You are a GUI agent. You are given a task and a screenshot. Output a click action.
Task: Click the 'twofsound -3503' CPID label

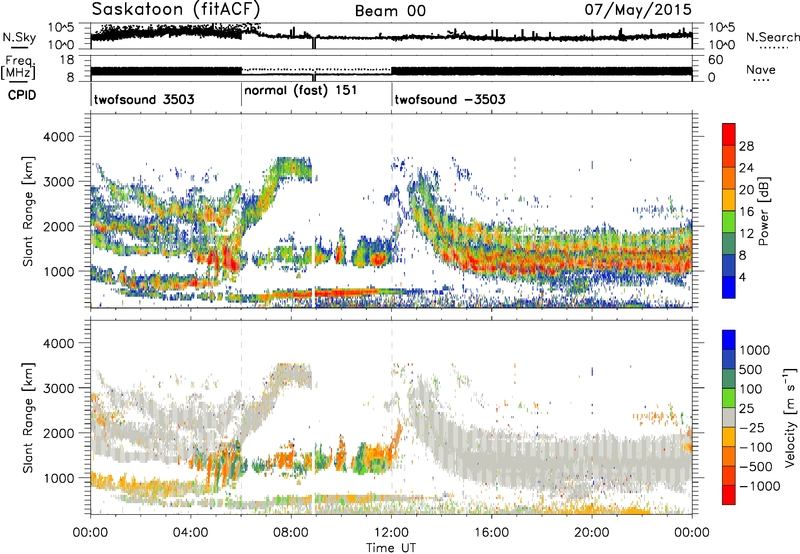(450, 99)
